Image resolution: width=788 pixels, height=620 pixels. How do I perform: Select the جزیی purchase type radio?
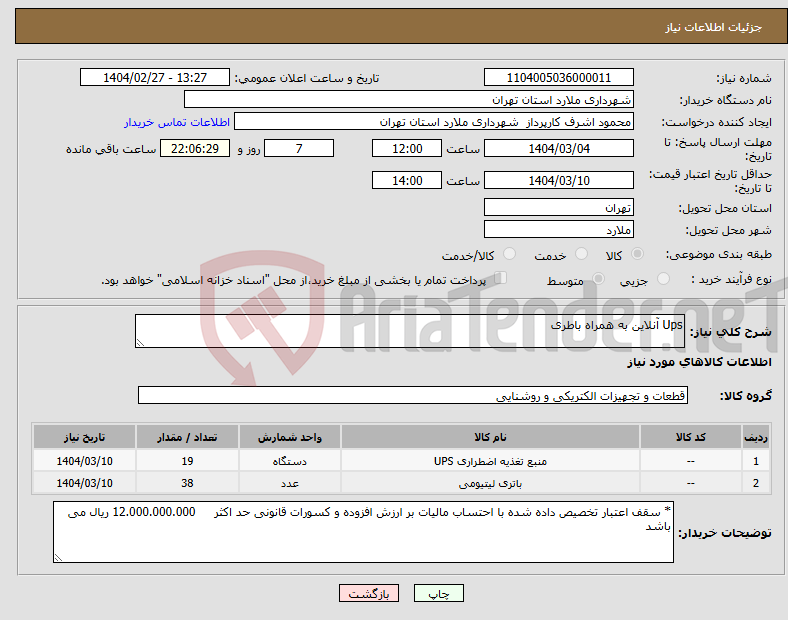(663, 279)
